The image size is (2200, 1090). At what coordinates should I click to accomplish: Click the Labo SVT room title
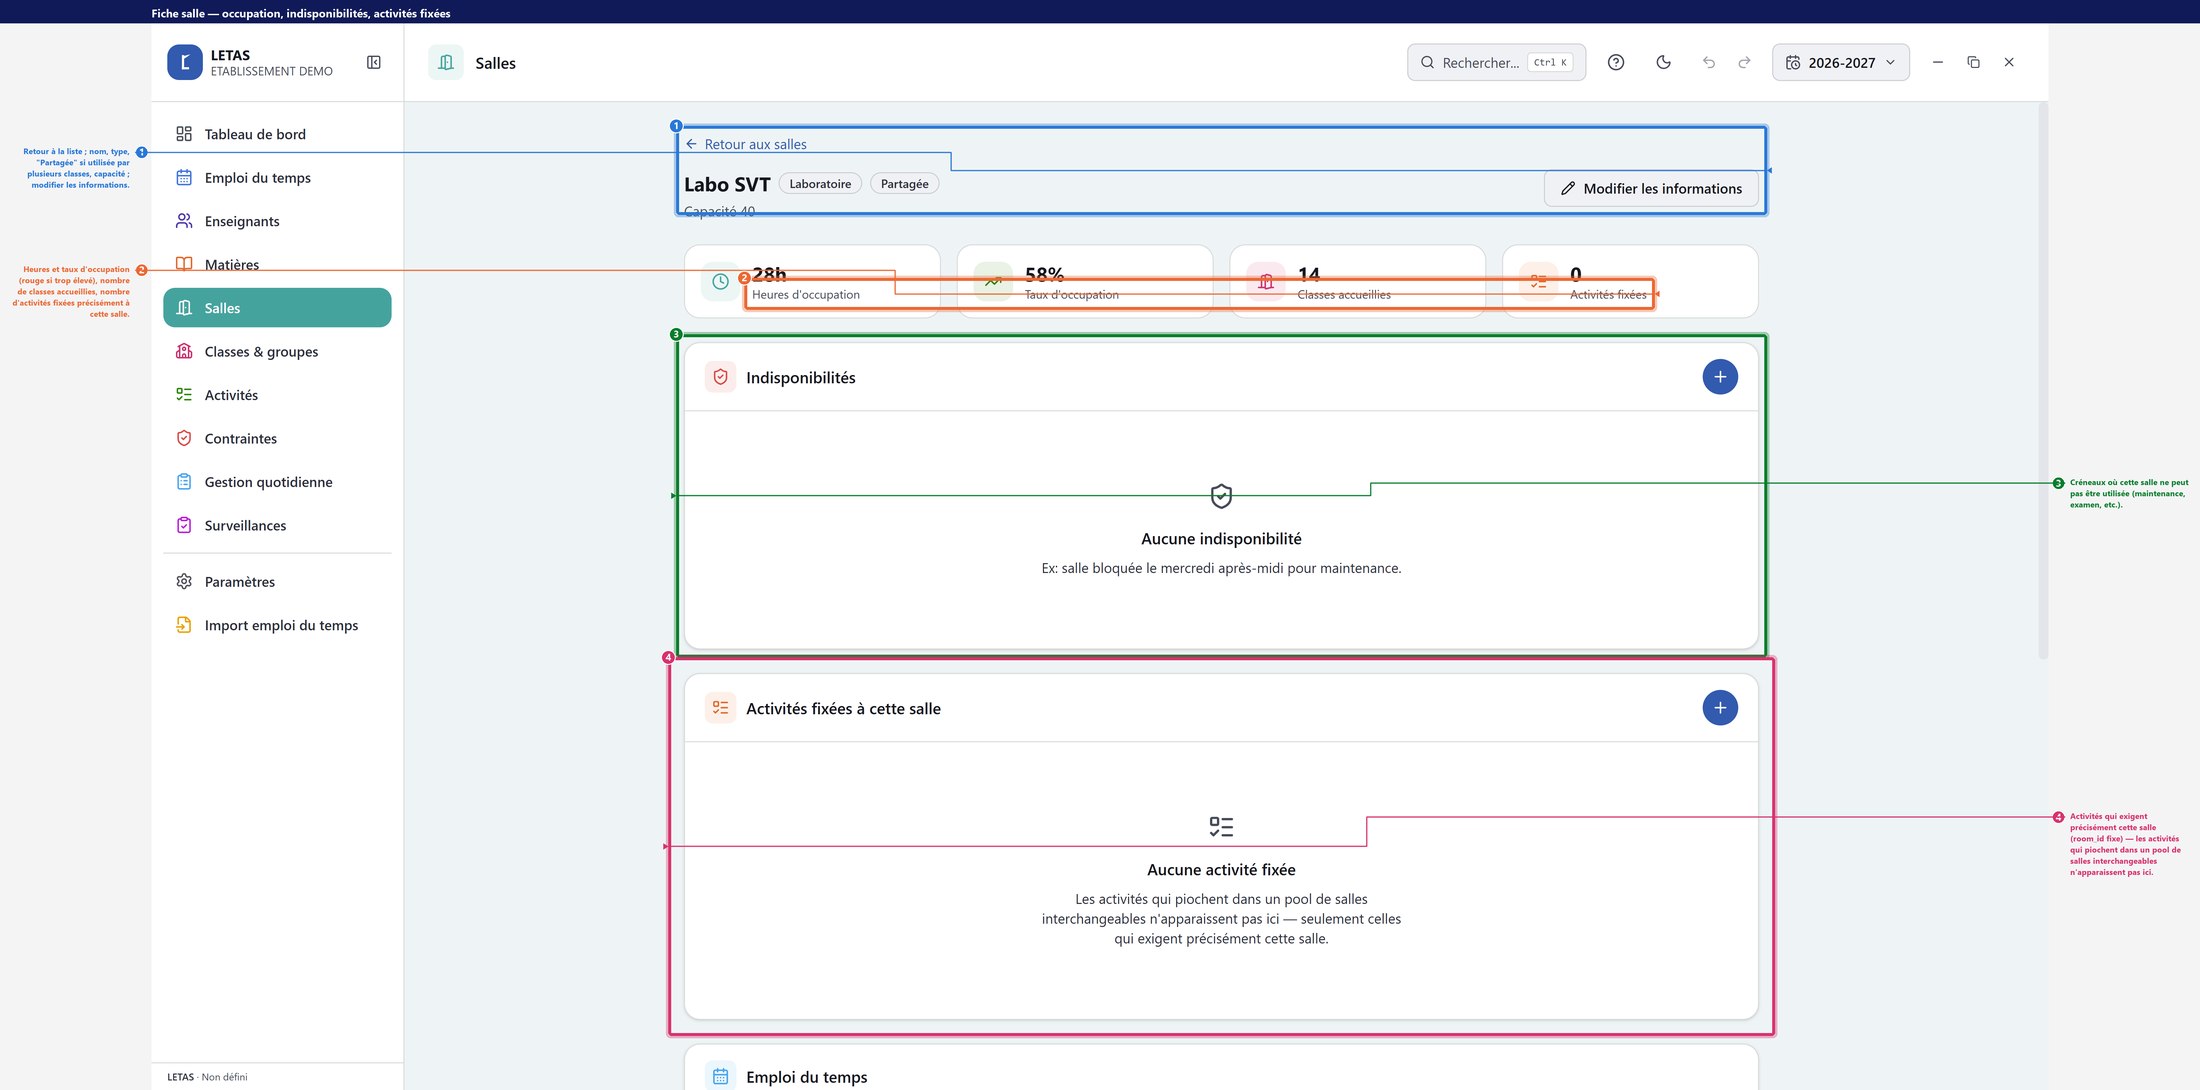click(727, 184)
